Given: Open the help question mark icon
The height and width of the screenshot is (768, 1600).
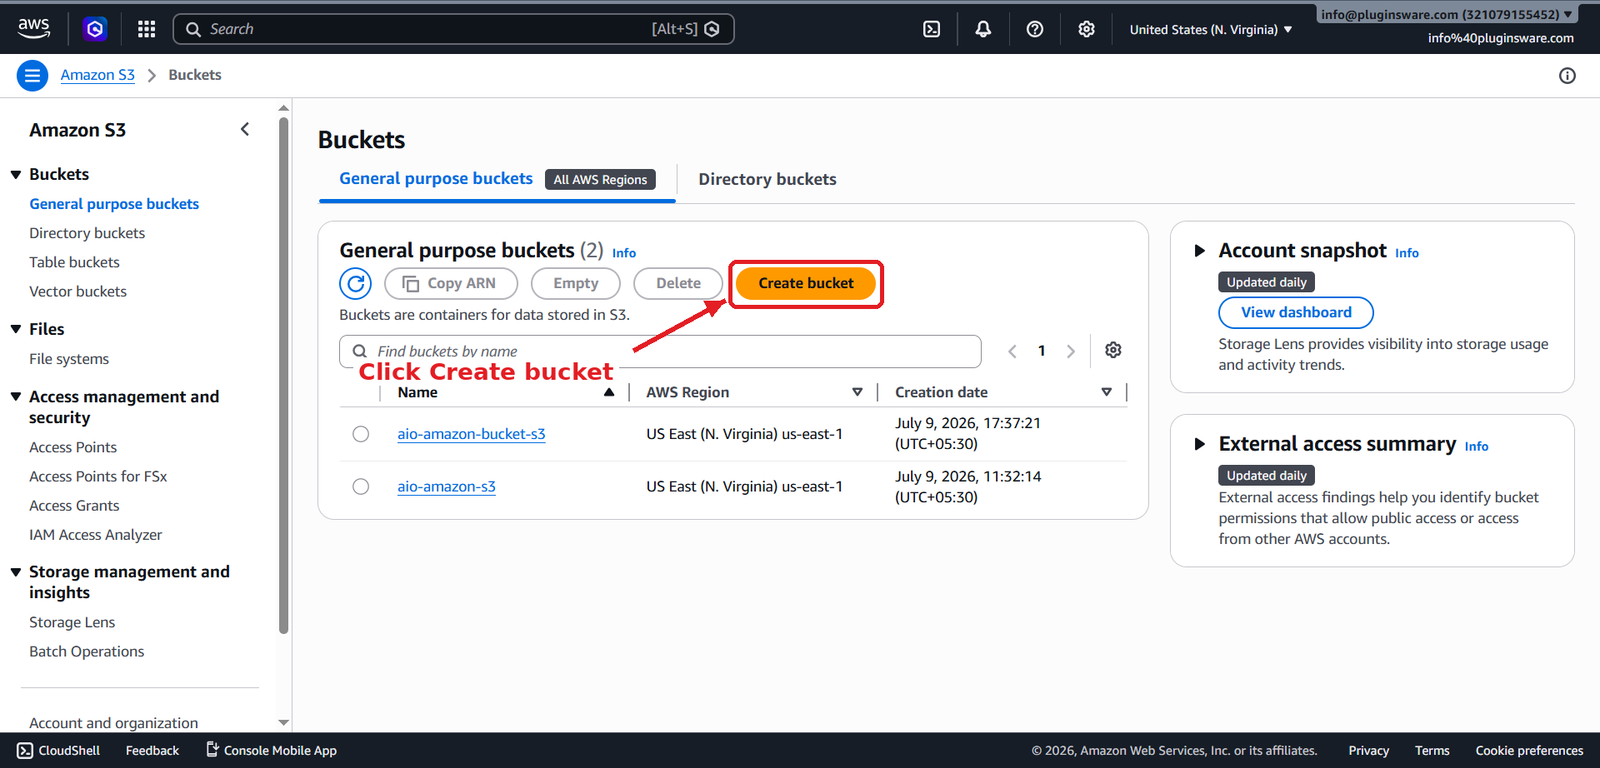Looking at the screenshot, I should 1035,29.
